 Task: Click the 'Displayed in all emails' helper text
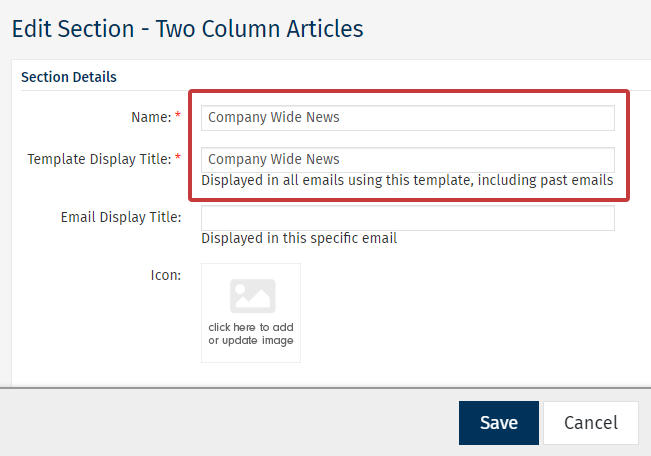[x=406, y=181]
